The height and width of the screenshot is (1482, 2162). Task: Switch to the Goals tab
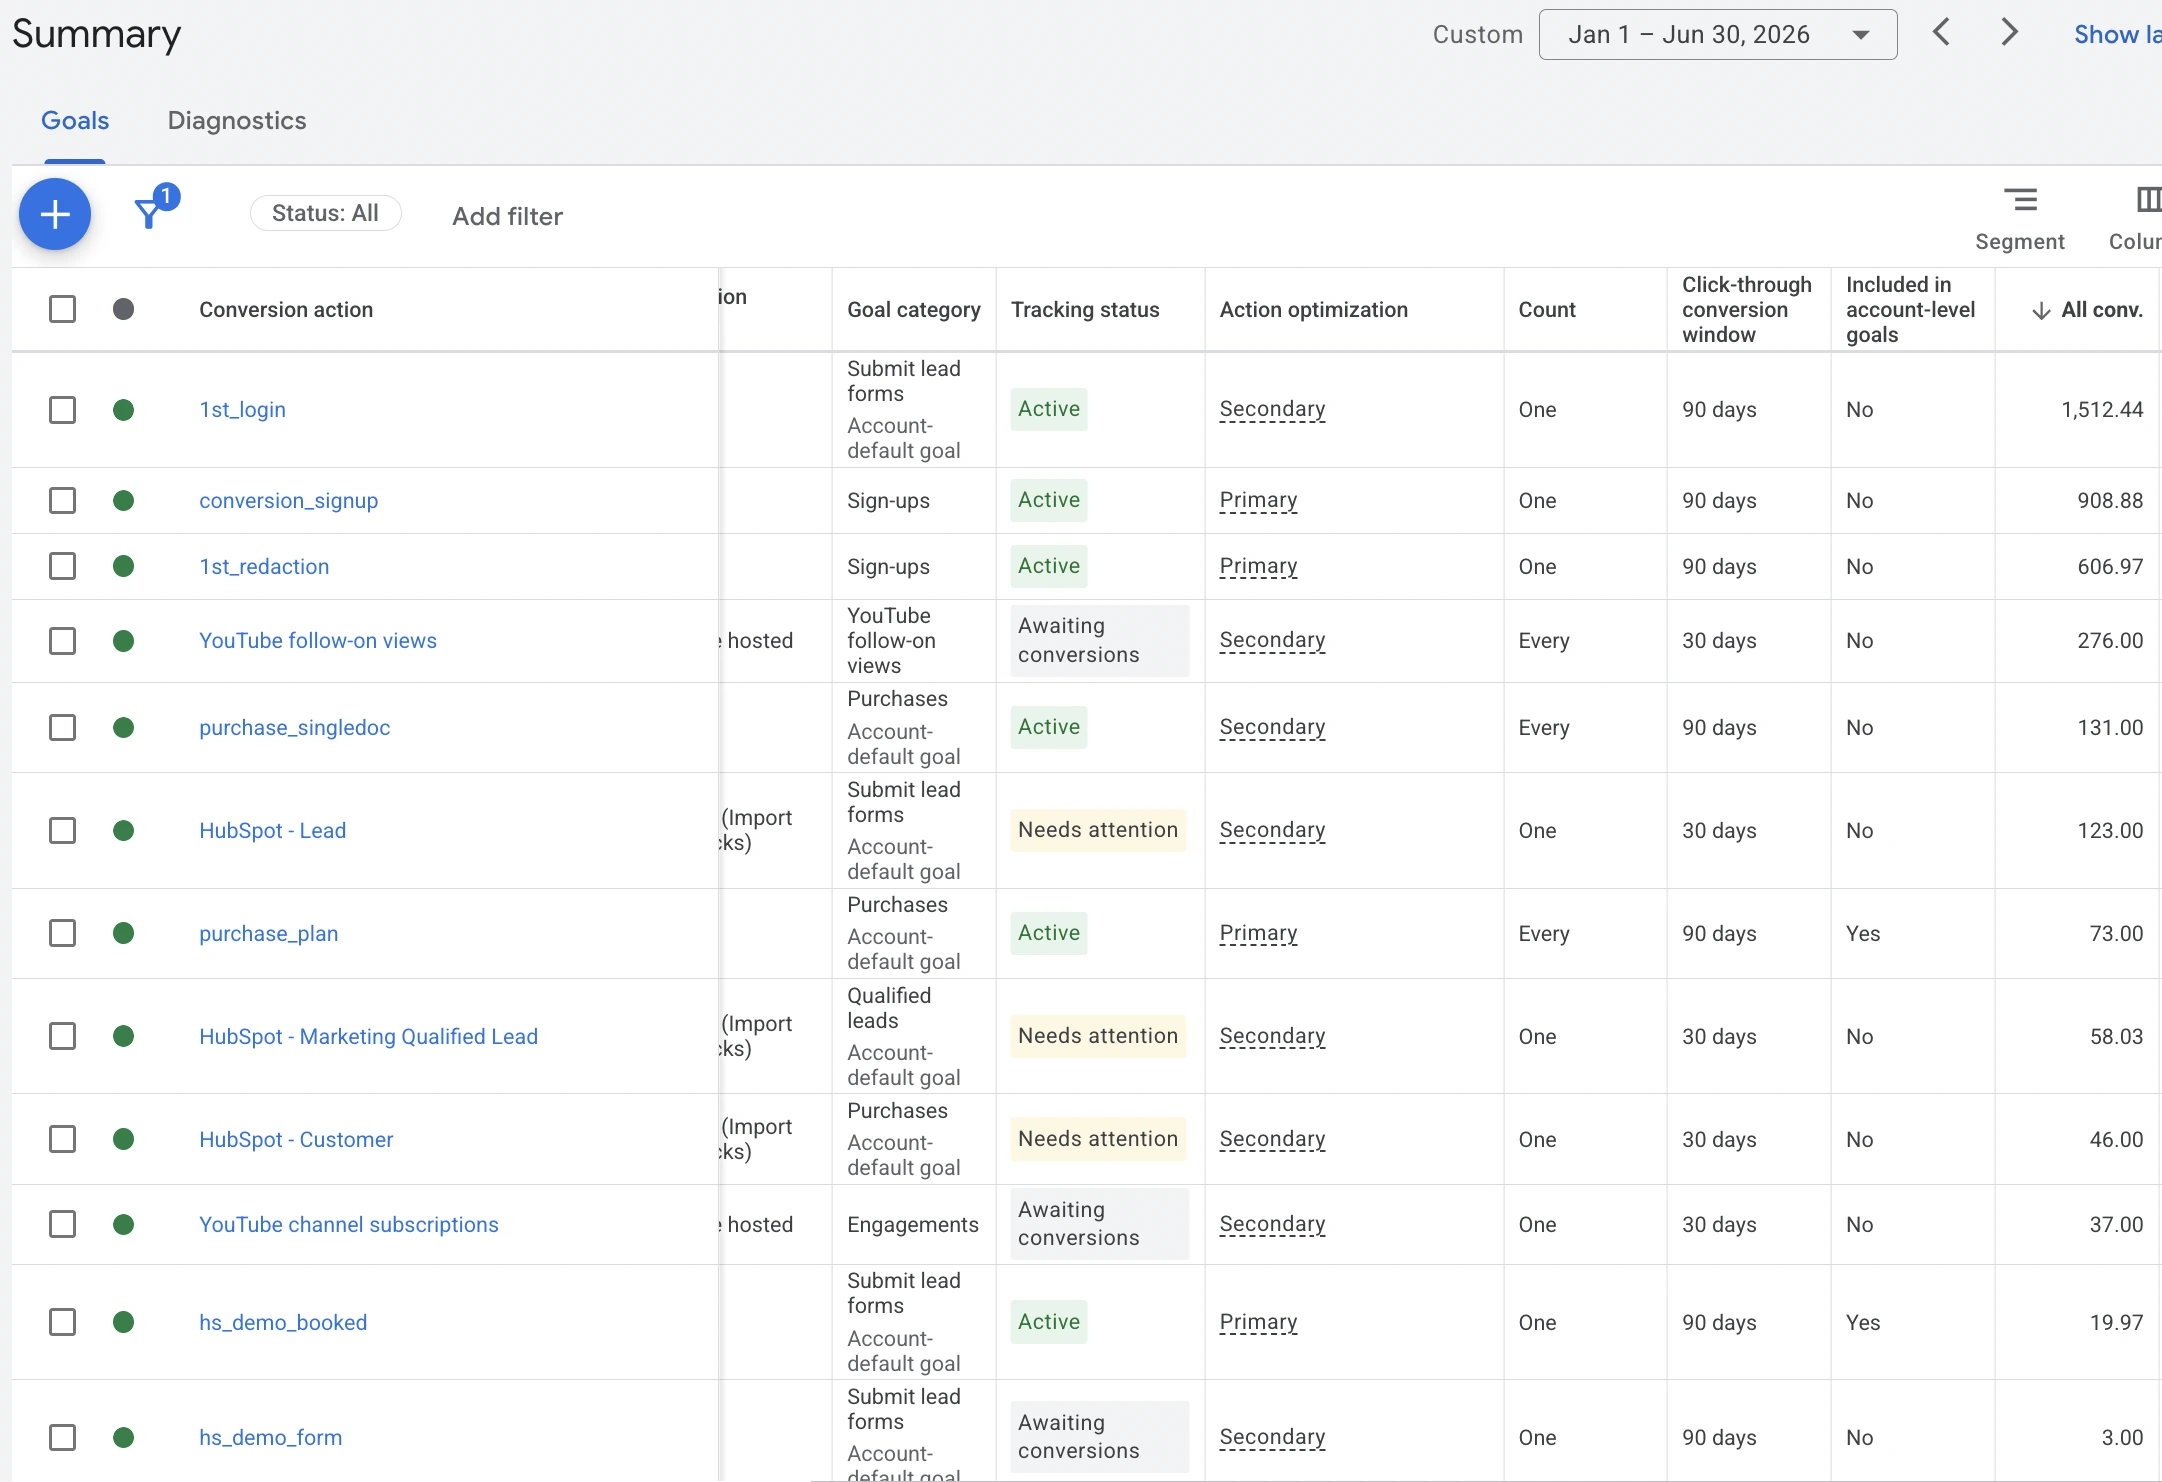75,120
